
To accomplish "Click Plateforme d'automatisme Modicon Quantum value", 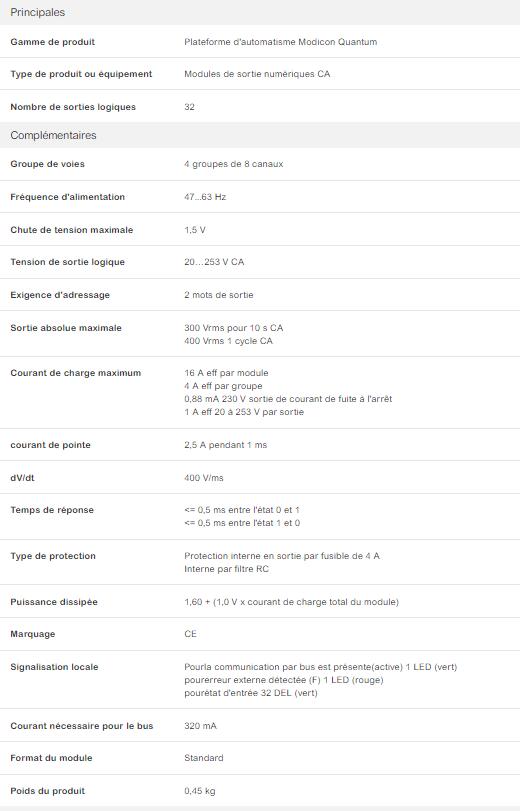I will 280,42.
